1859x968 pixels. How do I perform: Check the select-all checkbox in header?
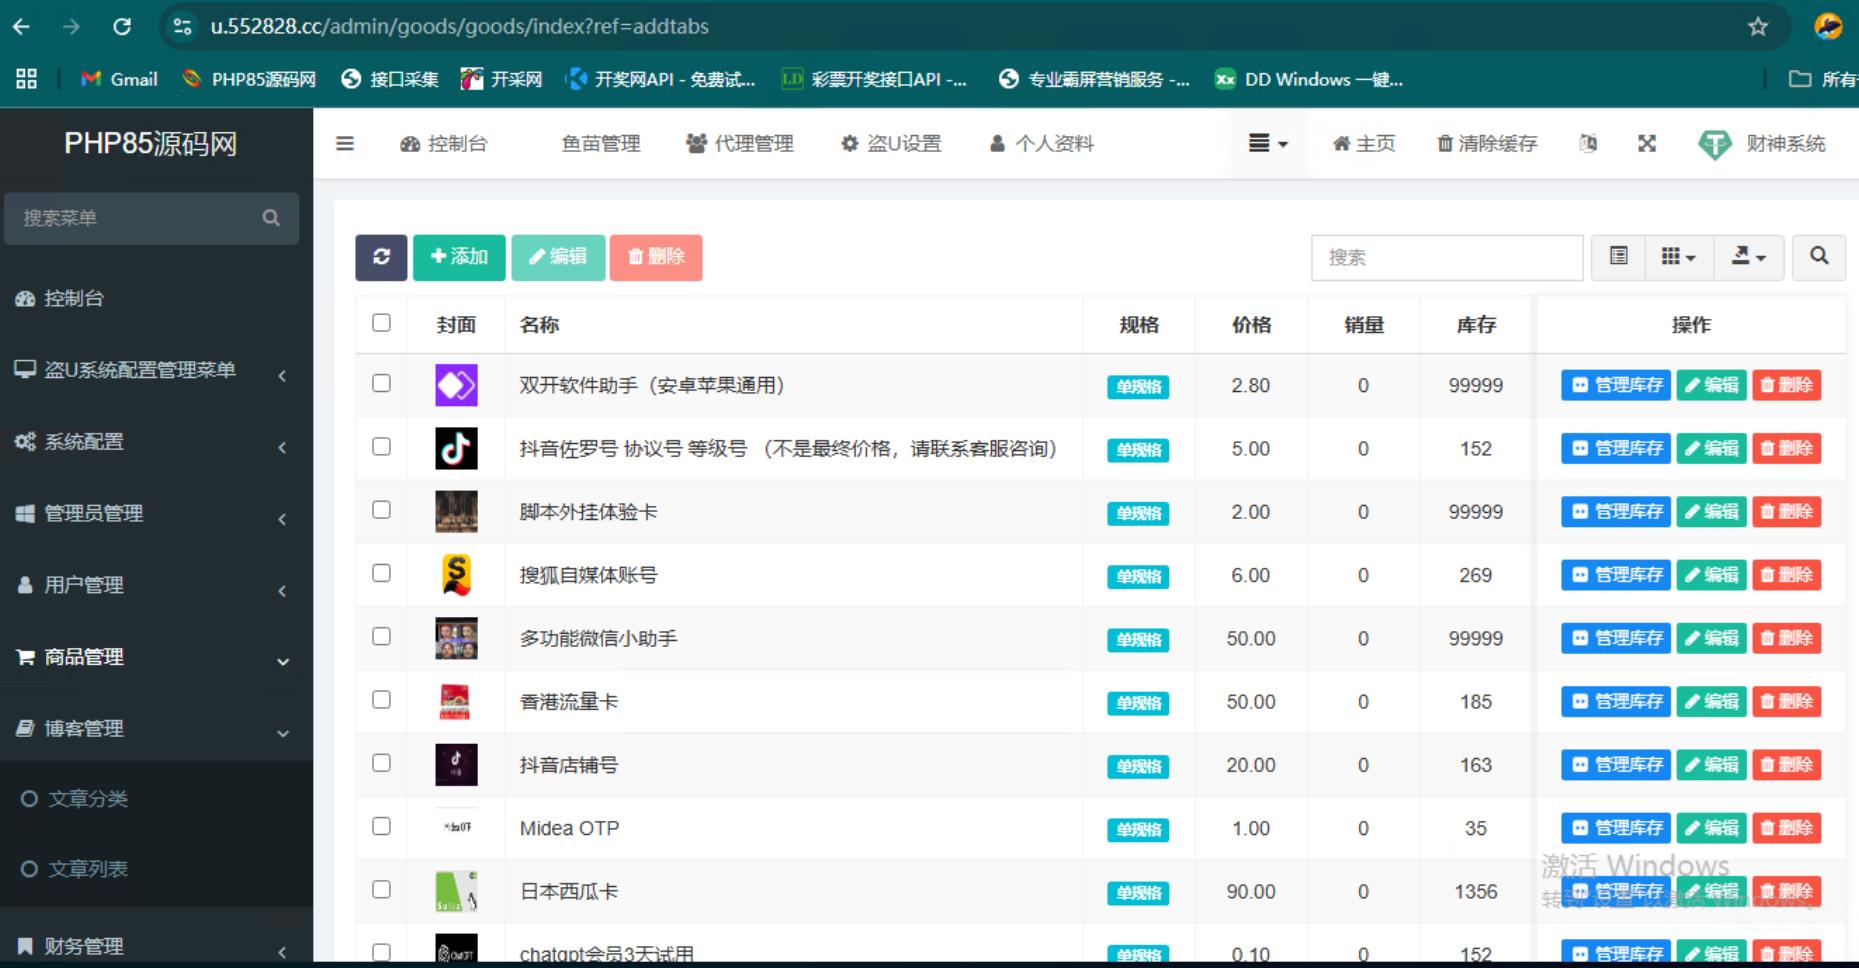point(381,323)
